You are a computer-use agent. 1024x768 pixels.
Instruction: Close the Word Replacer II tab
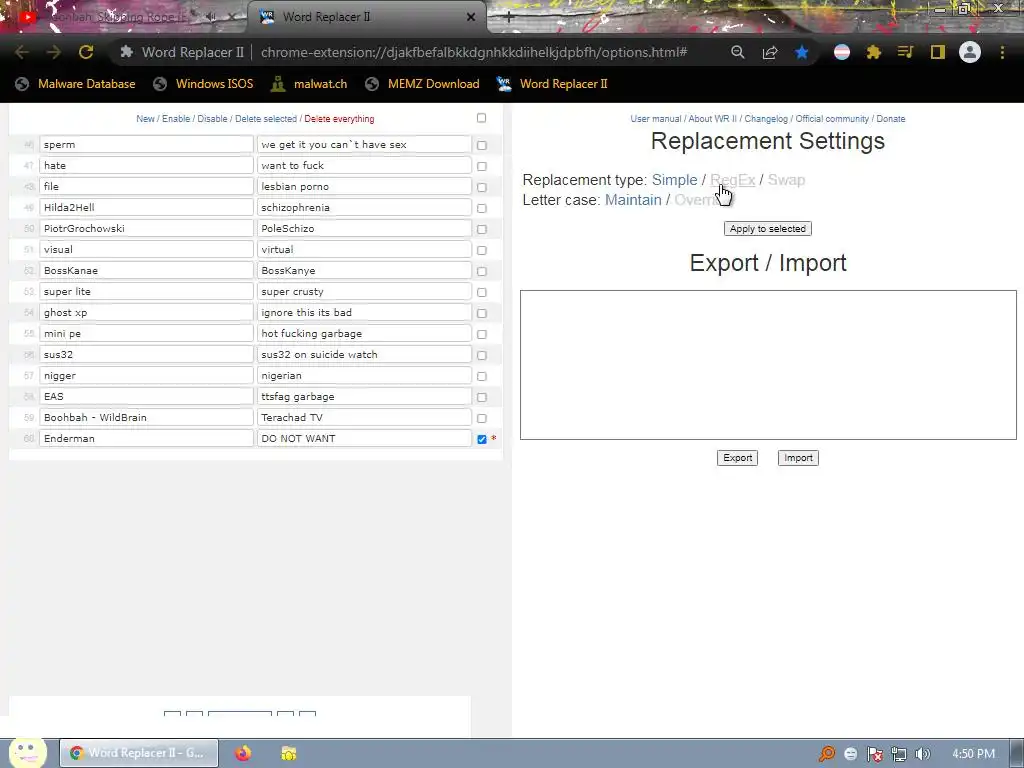tap(471, 17)
